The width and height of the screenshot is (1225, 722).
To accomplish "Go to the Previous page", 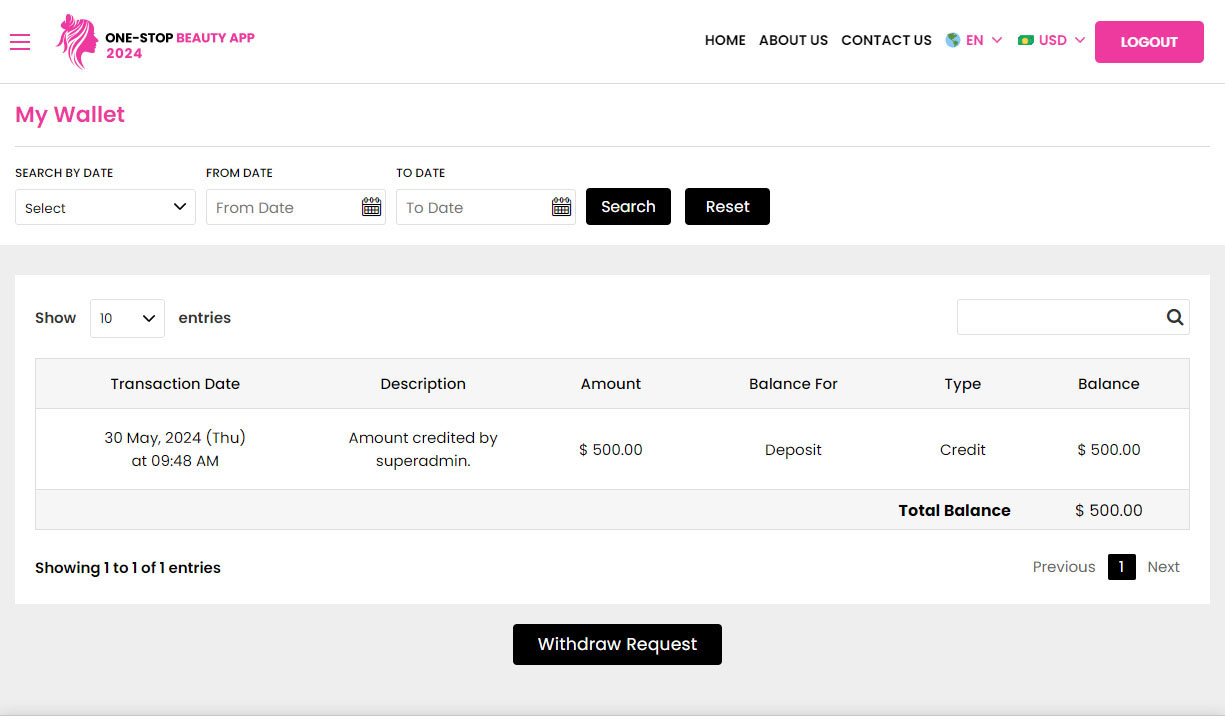I will click(1064, 567).
